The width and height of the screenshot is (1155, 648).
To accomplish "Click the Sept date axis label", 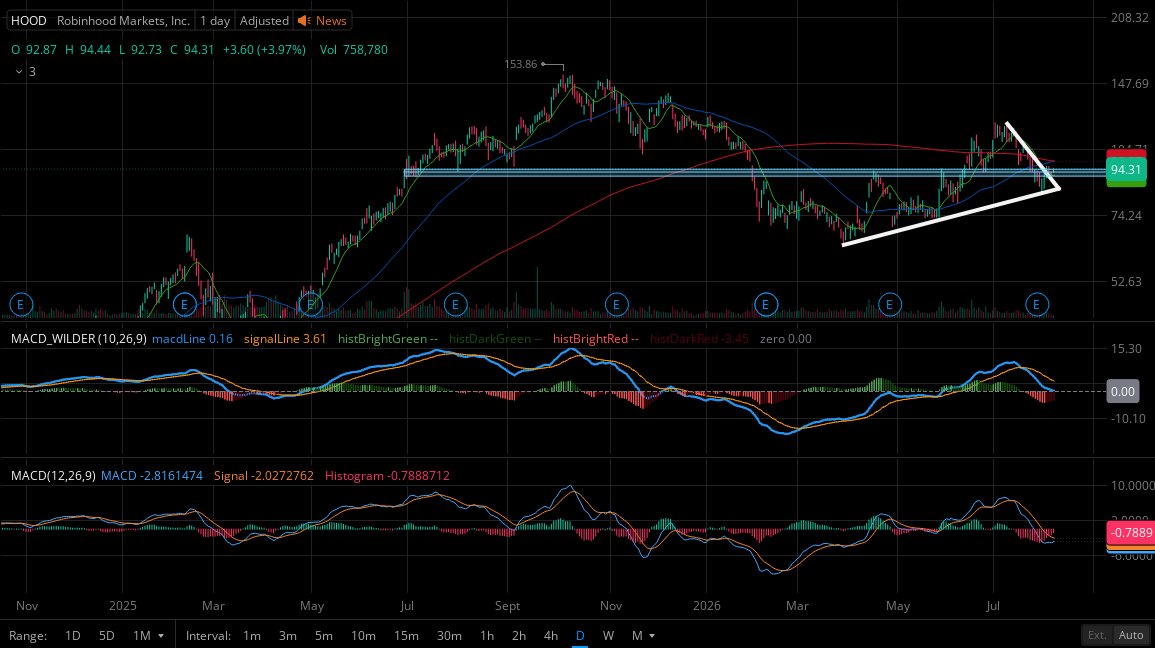I will tap(508, 606).
